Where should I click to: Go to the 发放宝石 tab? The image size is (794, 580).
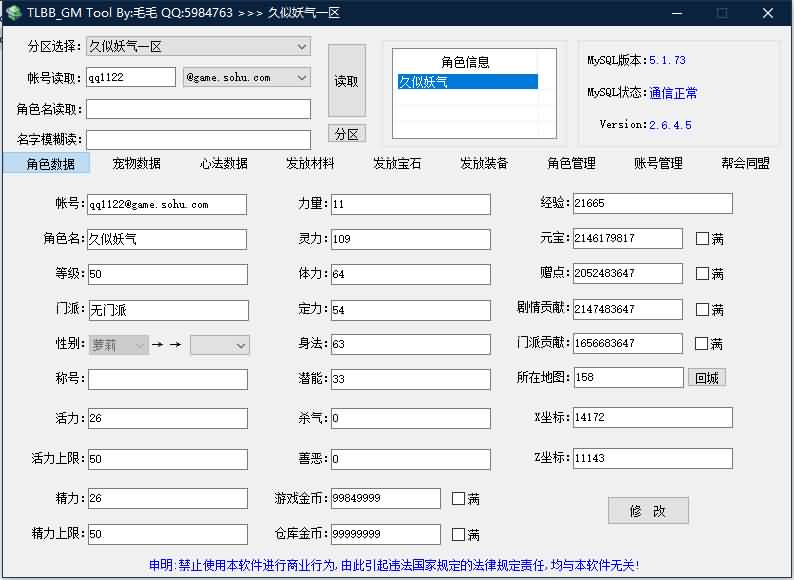pyautogui.click(x=397, y=164)
